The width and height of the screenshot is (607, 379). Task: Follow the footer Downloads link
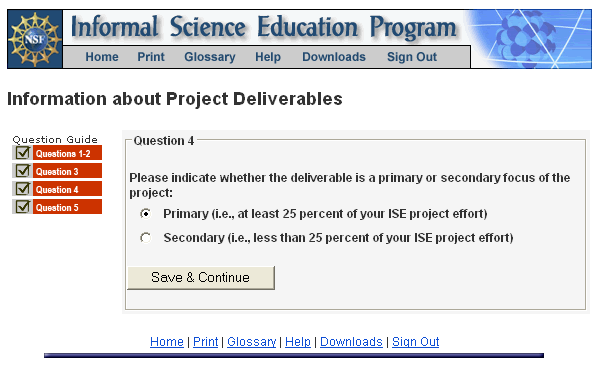(x=351, y=342)
